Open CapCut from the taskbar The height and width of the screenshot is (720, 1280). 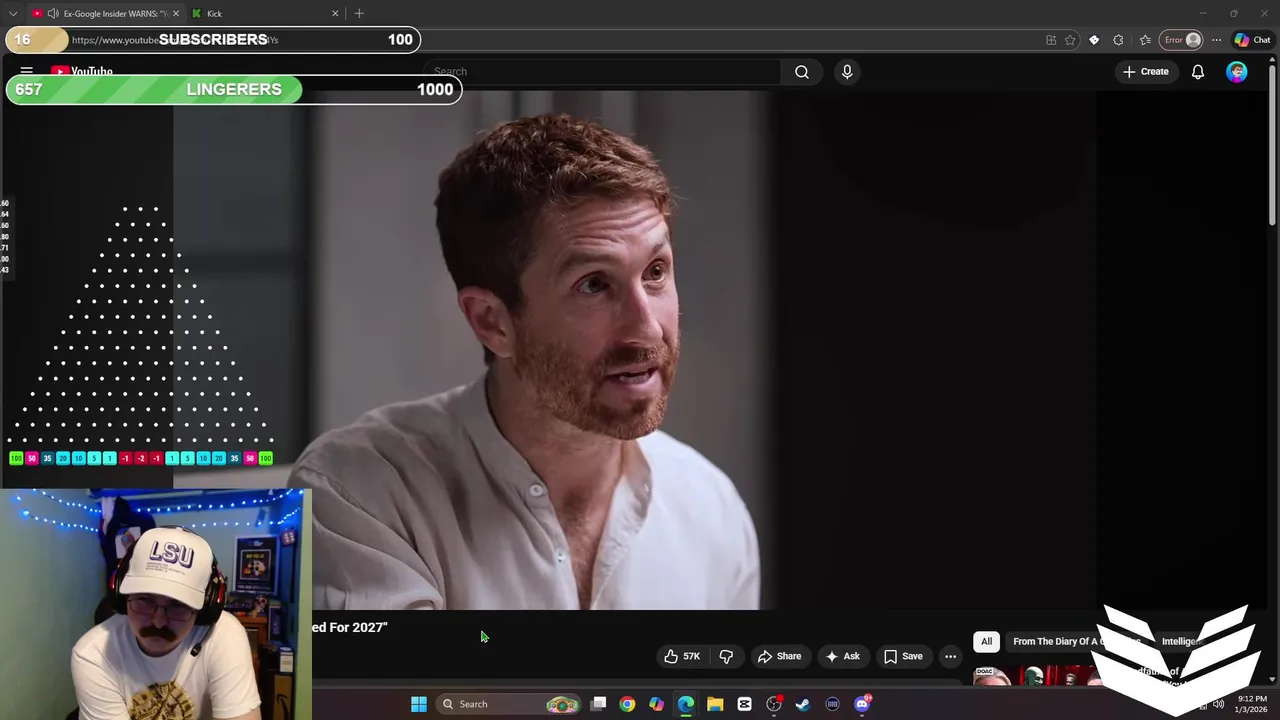coord(744,704)
